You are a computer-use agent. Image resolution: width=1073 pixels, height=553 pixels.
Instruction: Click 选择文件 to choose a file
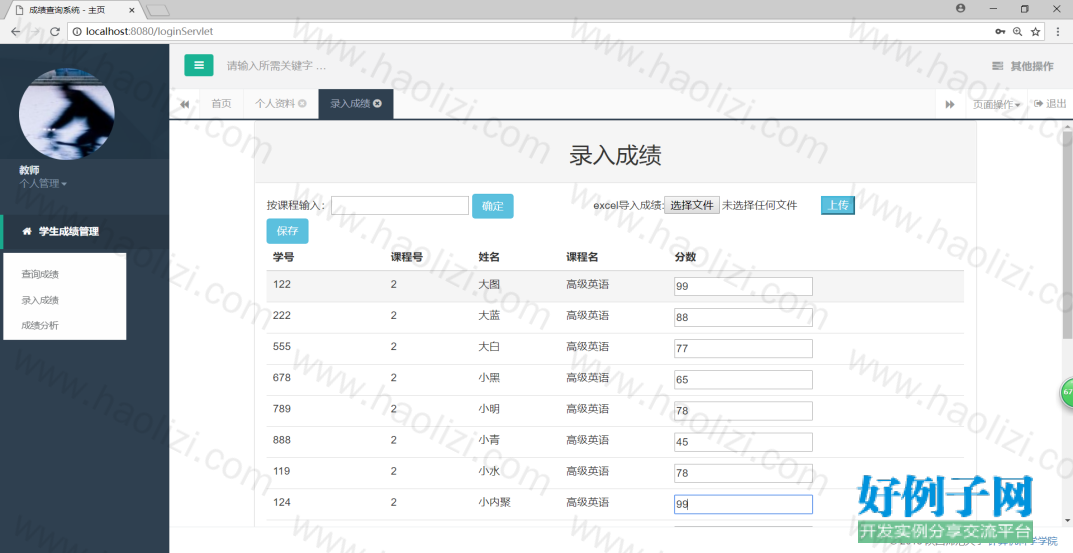[x=692, y=205]
